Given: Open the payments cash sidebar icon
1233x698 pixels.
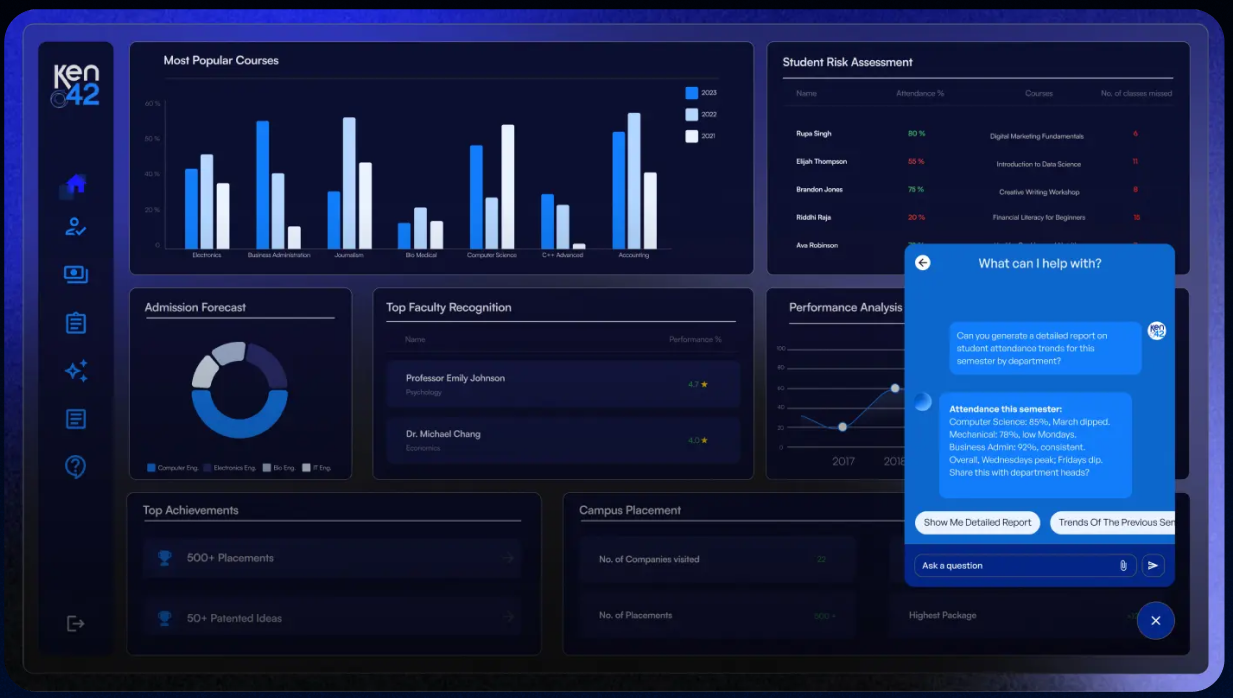Looking at the screenshot, I should pos(75,274).
